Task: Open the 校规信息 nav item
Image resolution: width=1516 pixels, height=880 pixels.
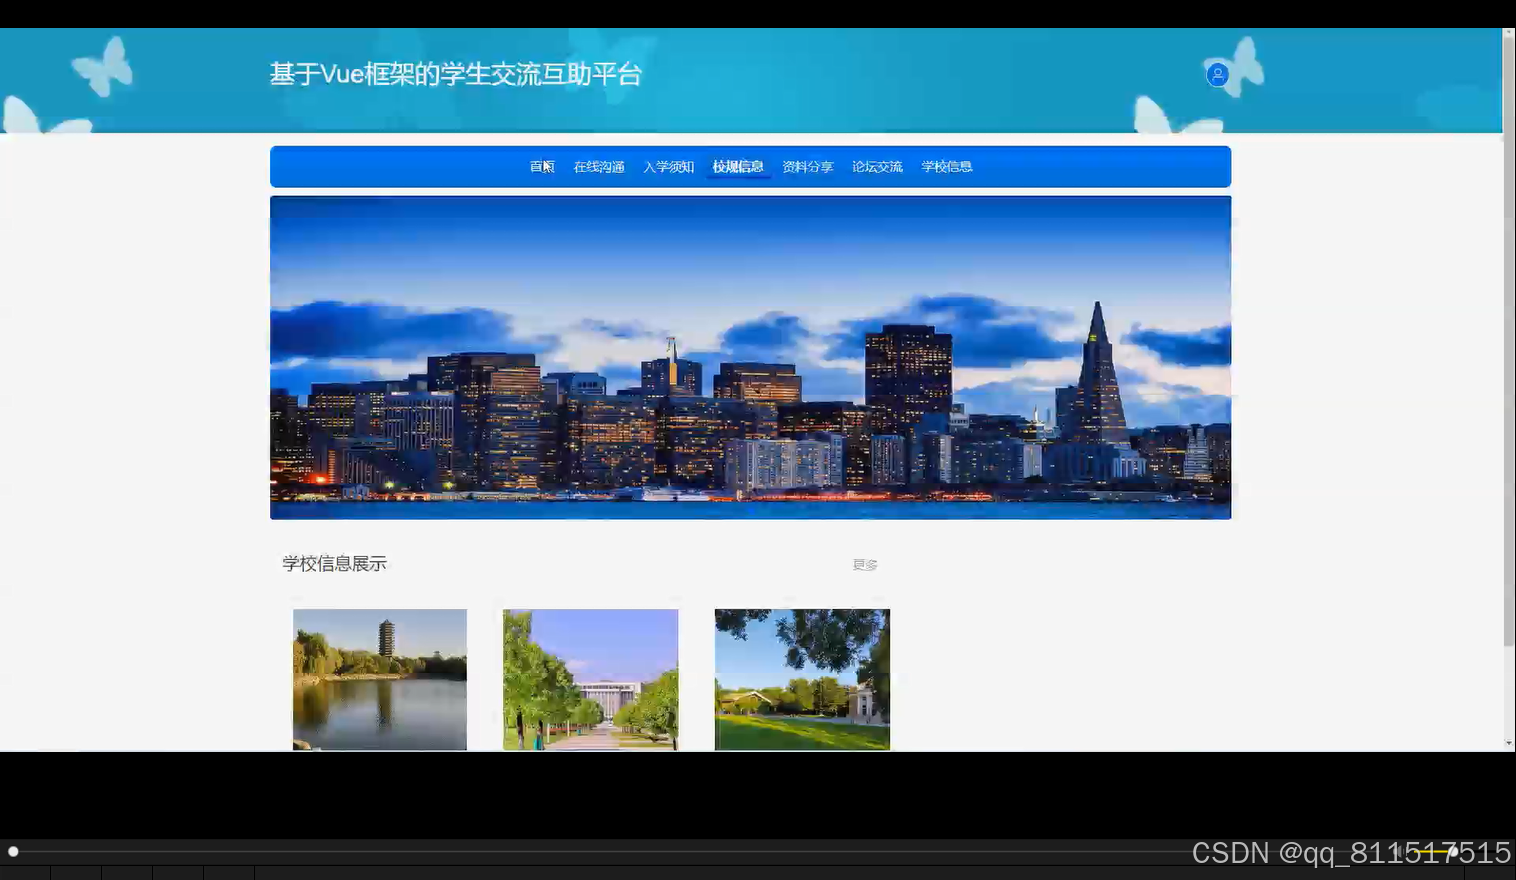Action: click(738, 167)
